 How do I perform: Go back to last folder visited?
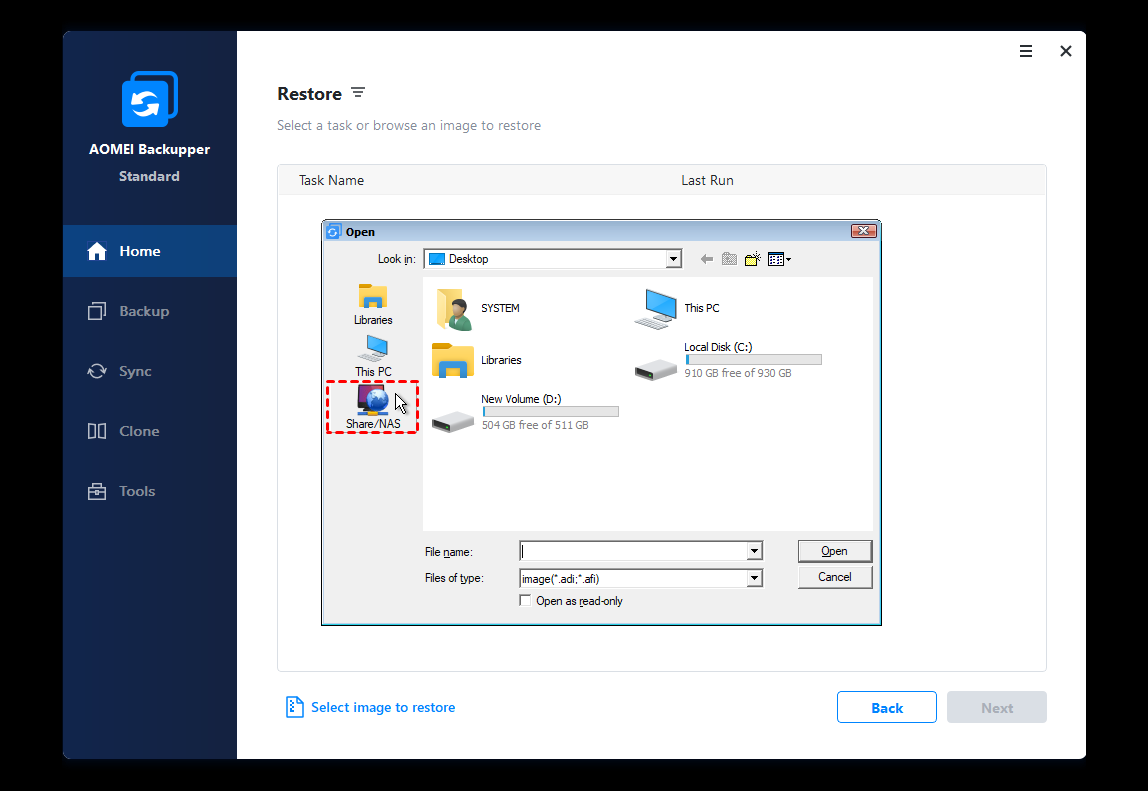point(707,259)
